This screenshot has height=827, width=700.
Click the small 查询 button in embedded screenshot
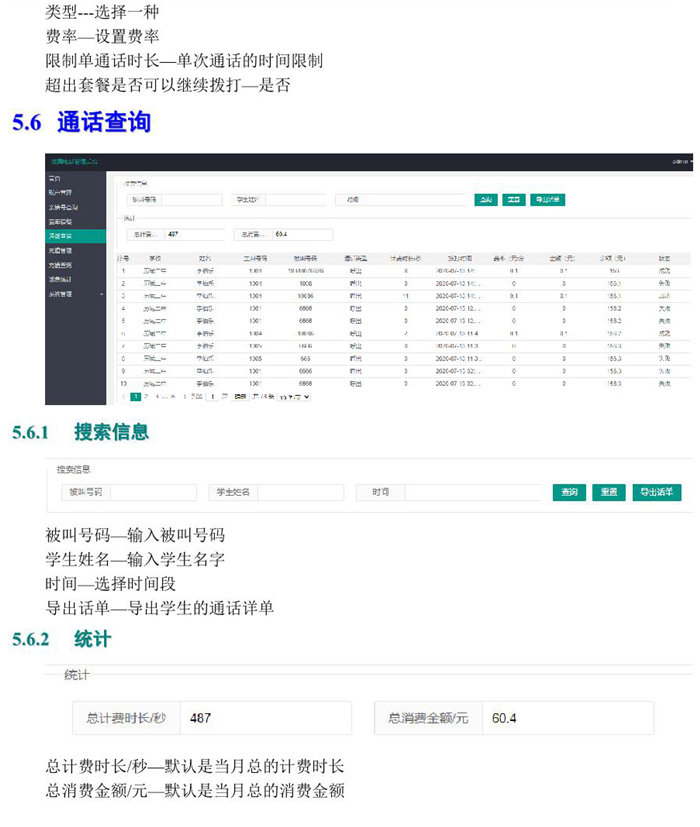(x=485, y=200)
